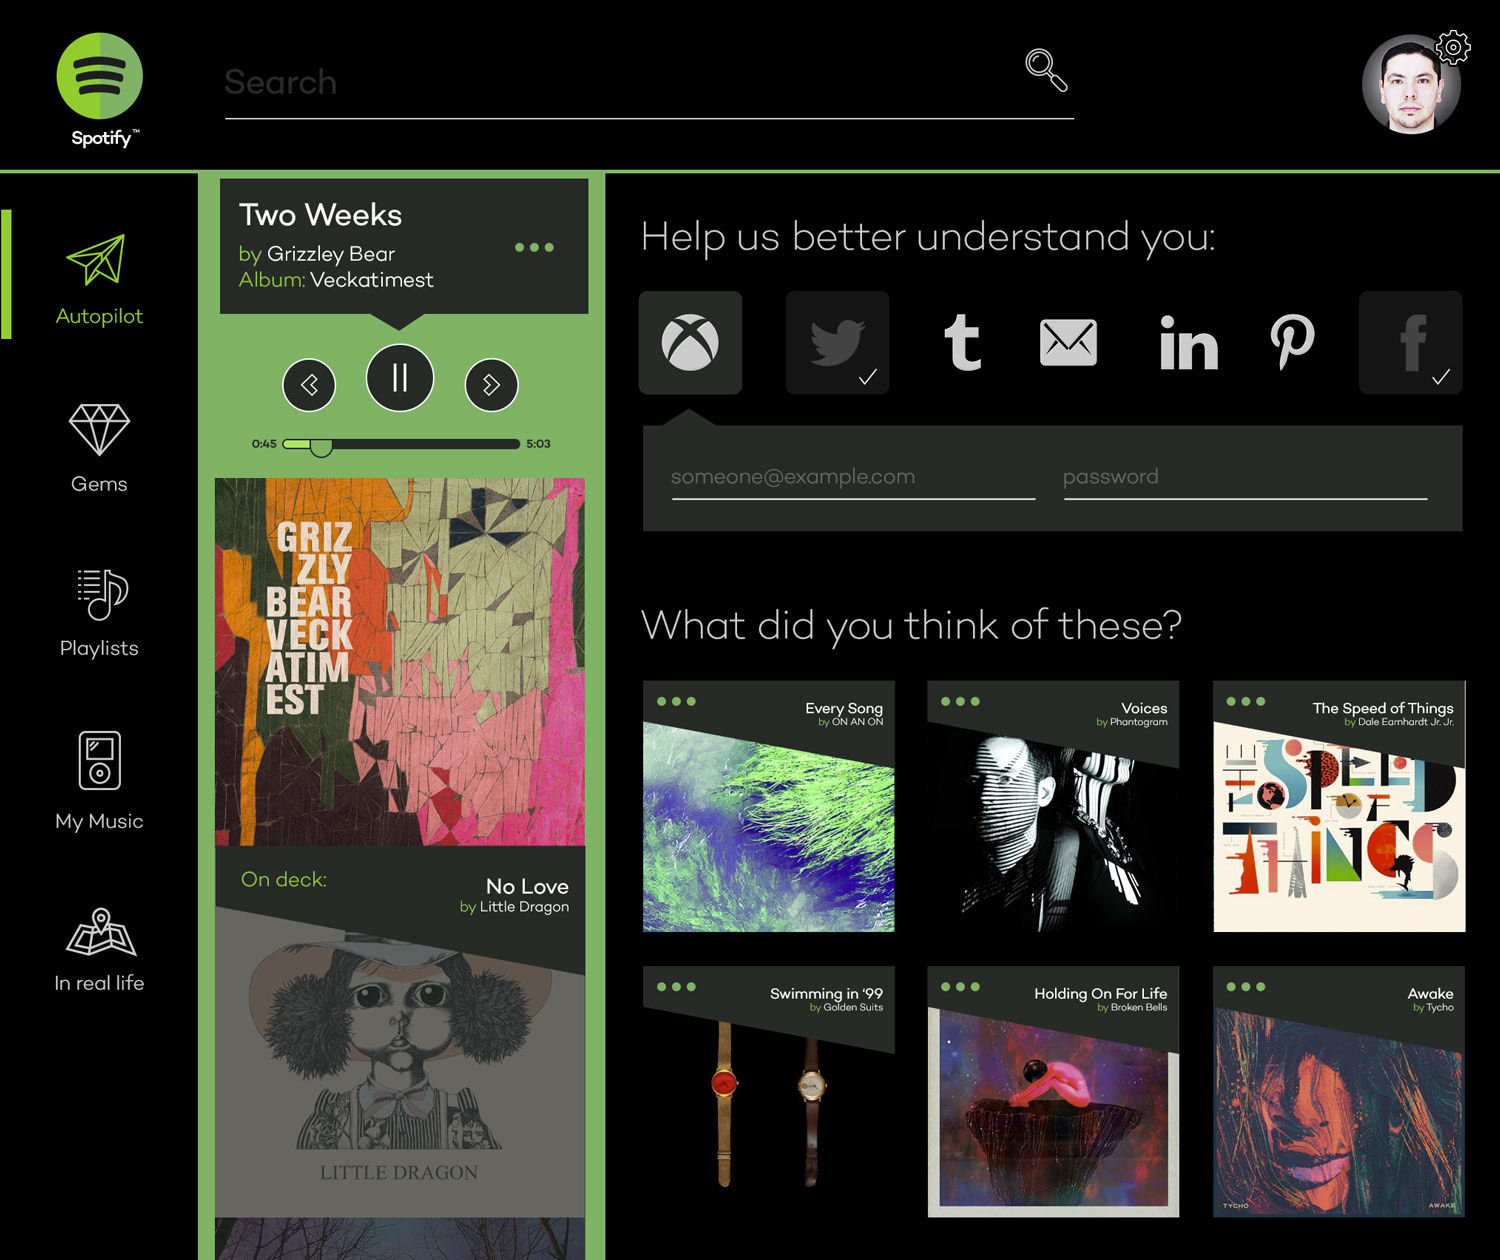This screenshot has height=1260, width=1500.
Task: Click the Two Weeks song title
Action: coord(320,215)
